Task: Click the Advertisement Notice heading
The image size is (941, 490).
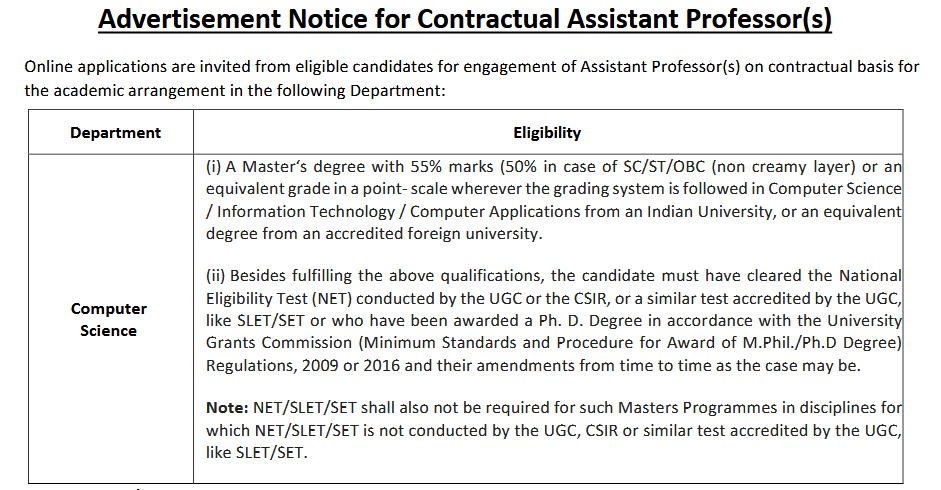Action: tap(465, 20)
